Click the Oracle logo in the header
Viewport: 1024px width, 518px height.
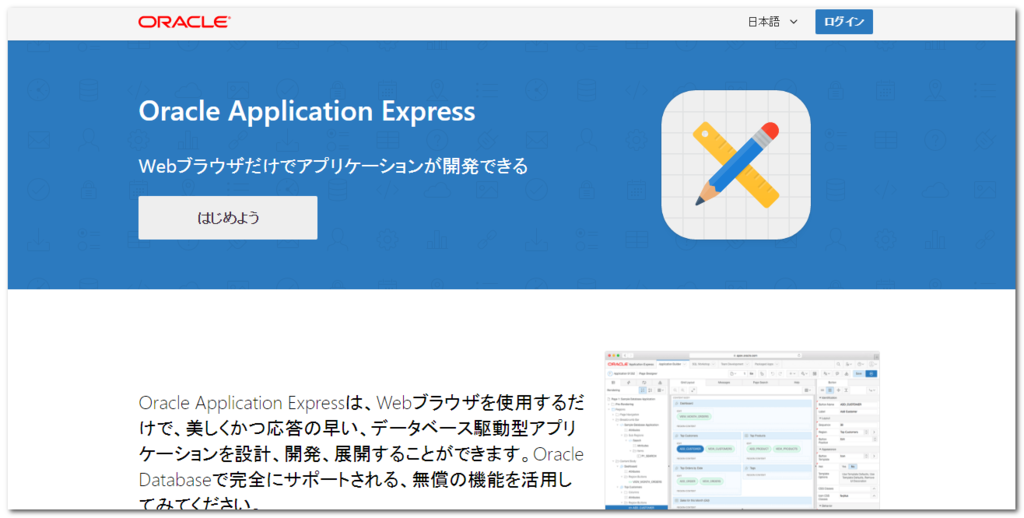click(x=184, y=22)
